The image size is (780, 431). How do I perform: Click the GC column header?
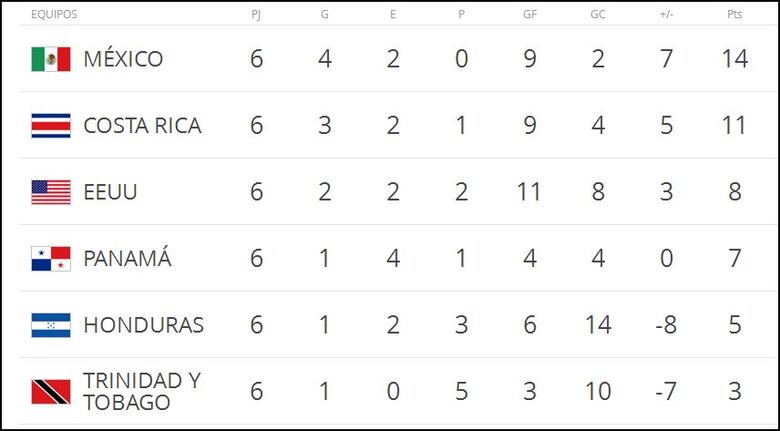click(x=597, y=15)
